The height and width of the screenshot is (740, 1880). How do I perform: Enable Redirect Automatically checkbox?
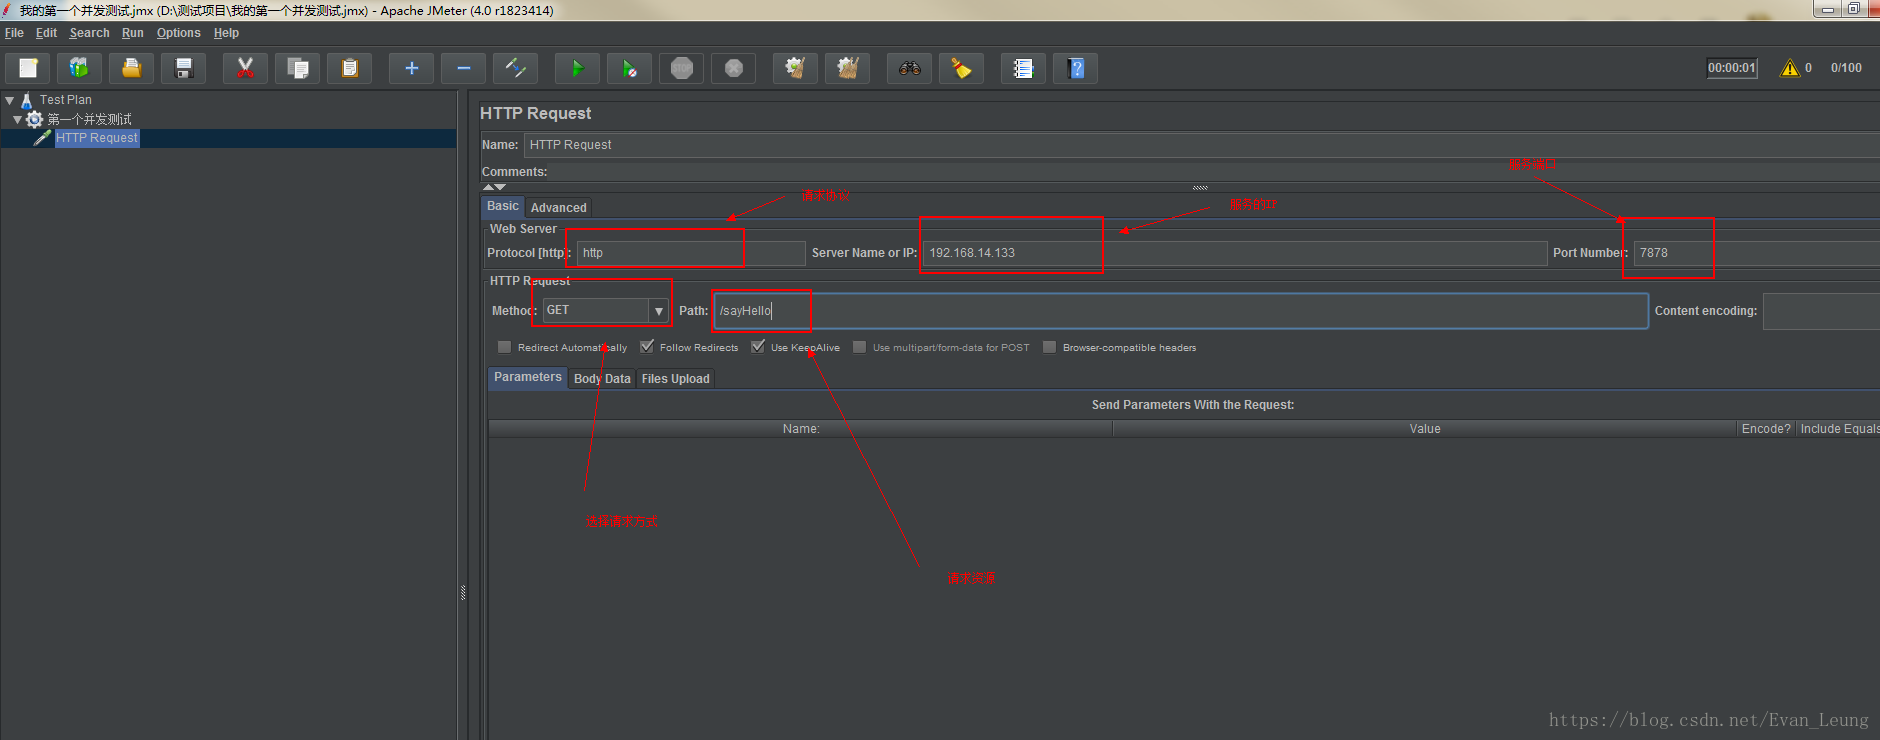(504, 347)
